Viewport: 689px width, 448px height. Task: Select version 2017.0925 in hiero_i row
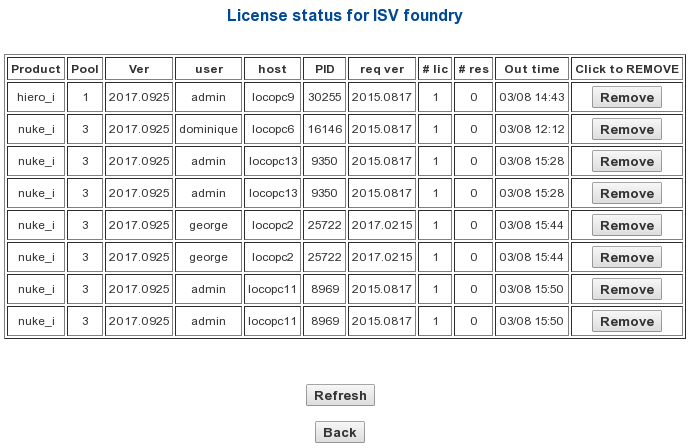click(x=139, y=97)
